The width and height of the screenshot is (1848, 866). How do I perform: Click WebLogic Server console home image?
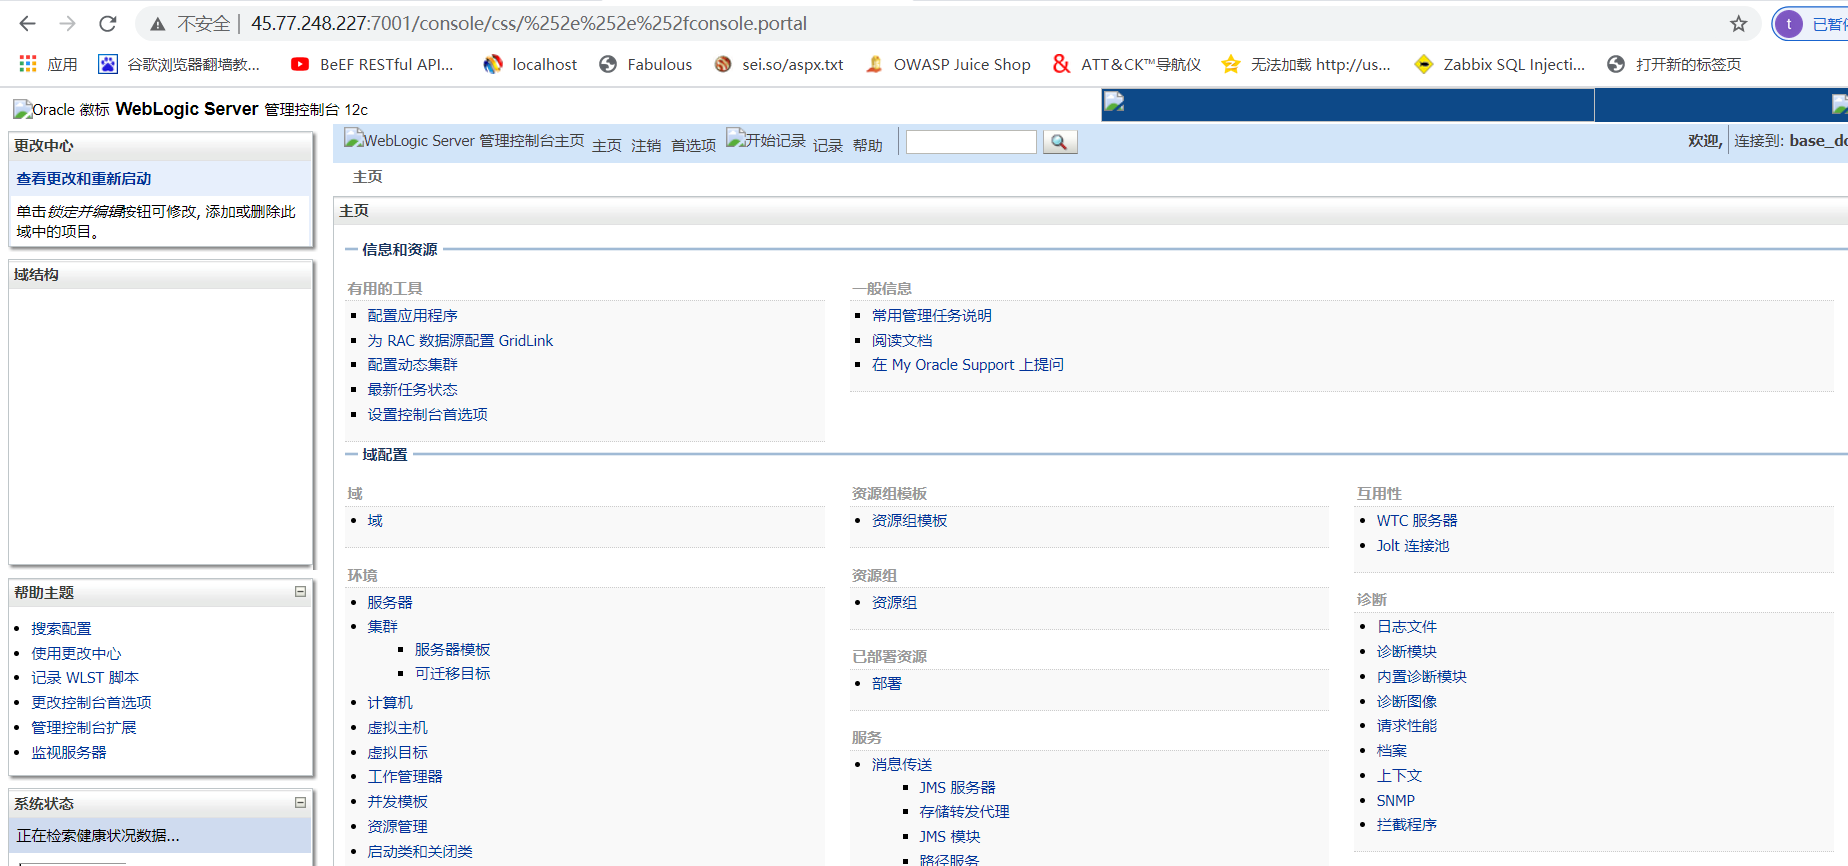tap(464, 140)
